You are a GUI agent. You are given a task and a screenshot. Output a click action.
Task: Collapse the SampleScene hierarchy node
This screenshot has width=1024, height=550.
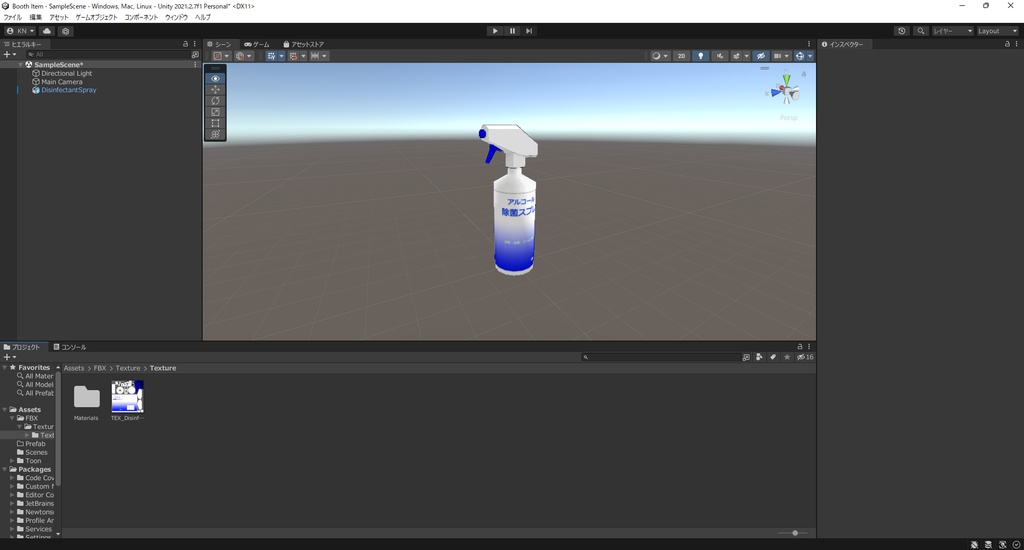pyautogui.click(x=21, y=65)
